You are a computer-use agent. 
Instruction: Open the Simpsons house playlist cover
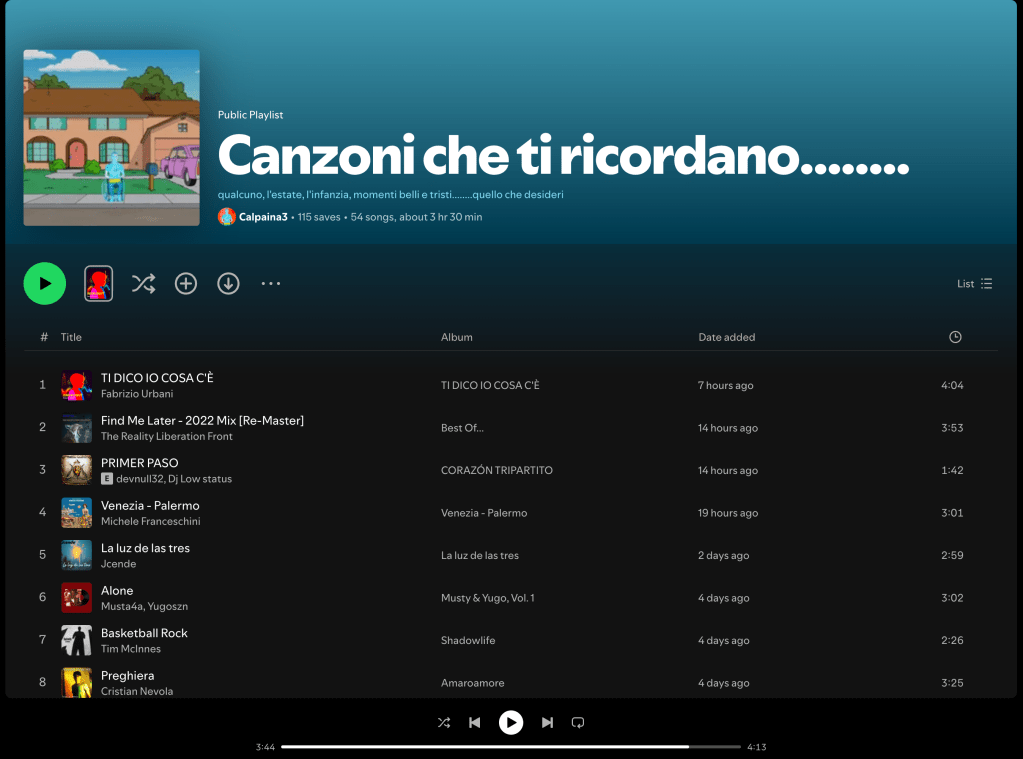click(x=112, y=138)
